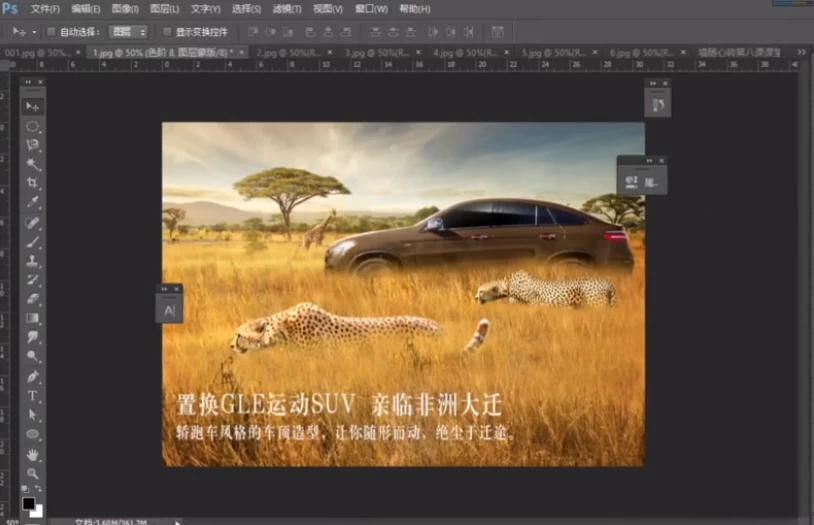Select the Gradient tool

pyautogui.click(x=33, y=318)
